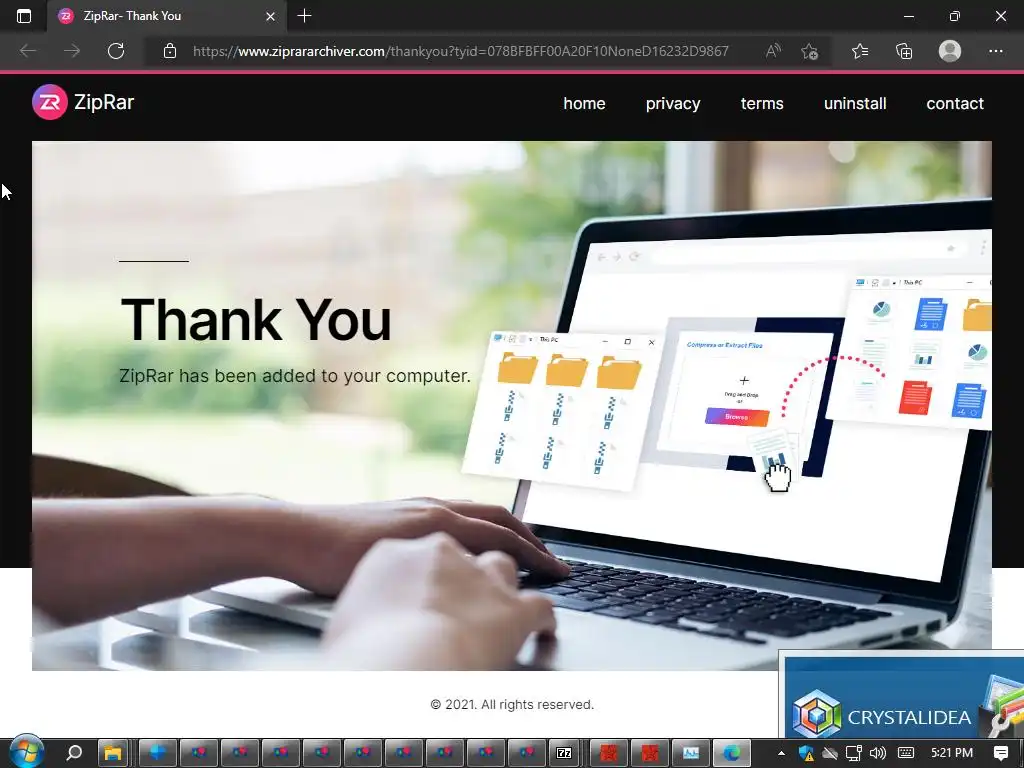Open the browser profile menu
This screenshot has width=1024, height=768.
coord(950,51)
